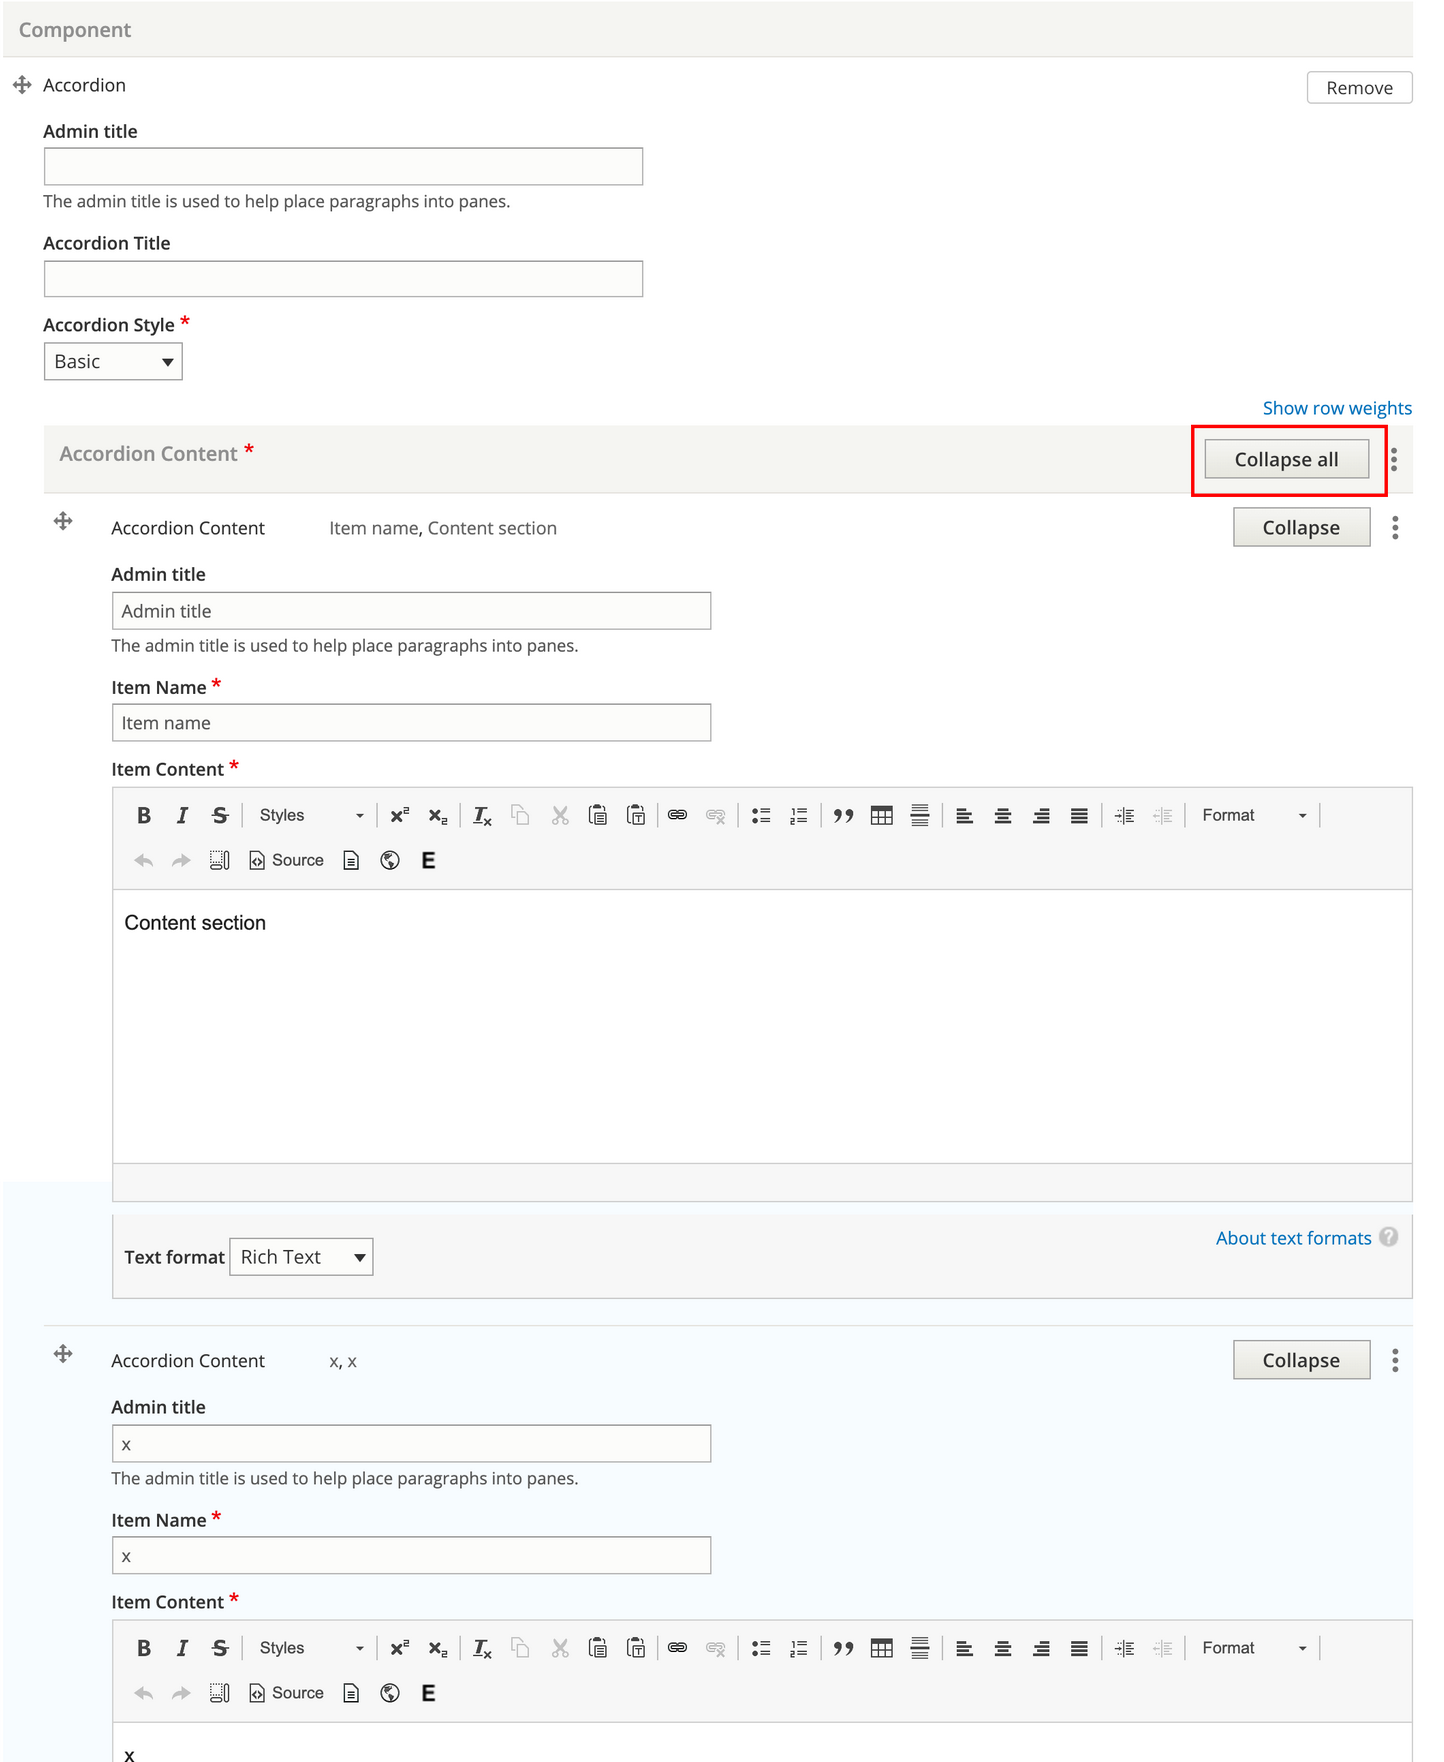Screen dimensions: 1444x1762
Task: Open the Styles dropdown in the first editor
Action: pyautogui.click(x=310, y=816)
